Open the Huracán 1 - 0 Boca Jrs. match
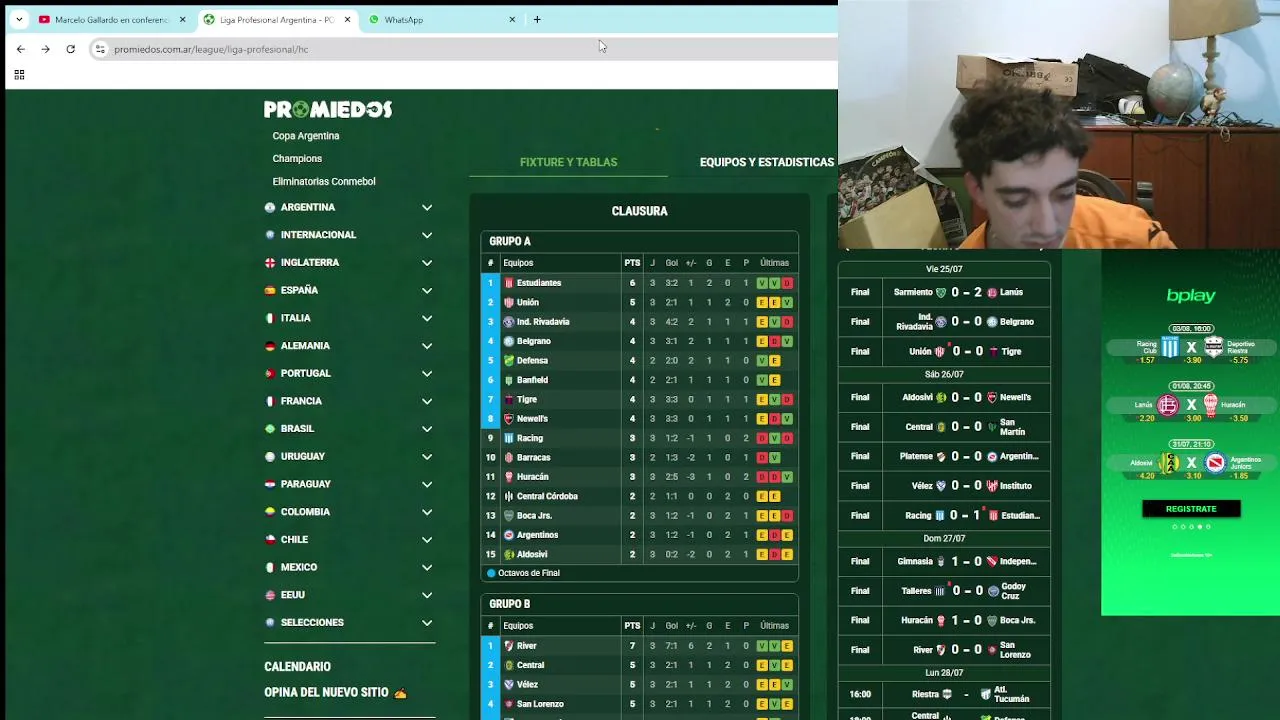 [944, 620]
